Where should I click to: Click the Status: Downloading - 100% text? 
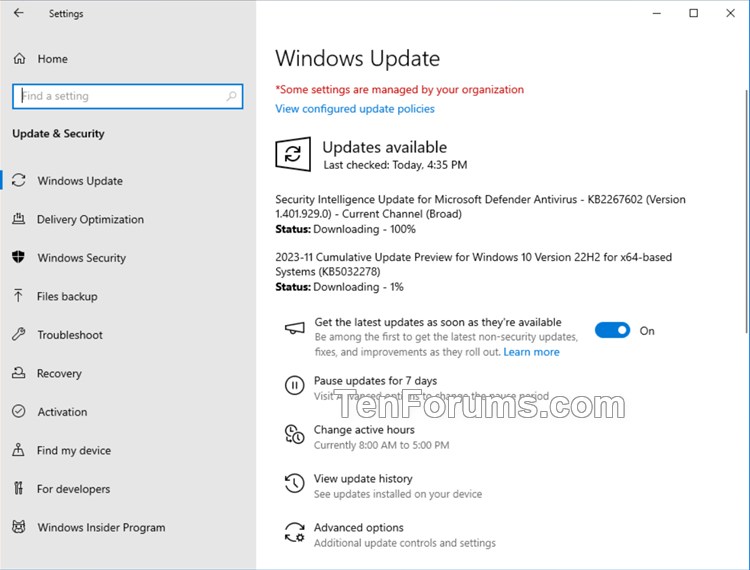345,229
